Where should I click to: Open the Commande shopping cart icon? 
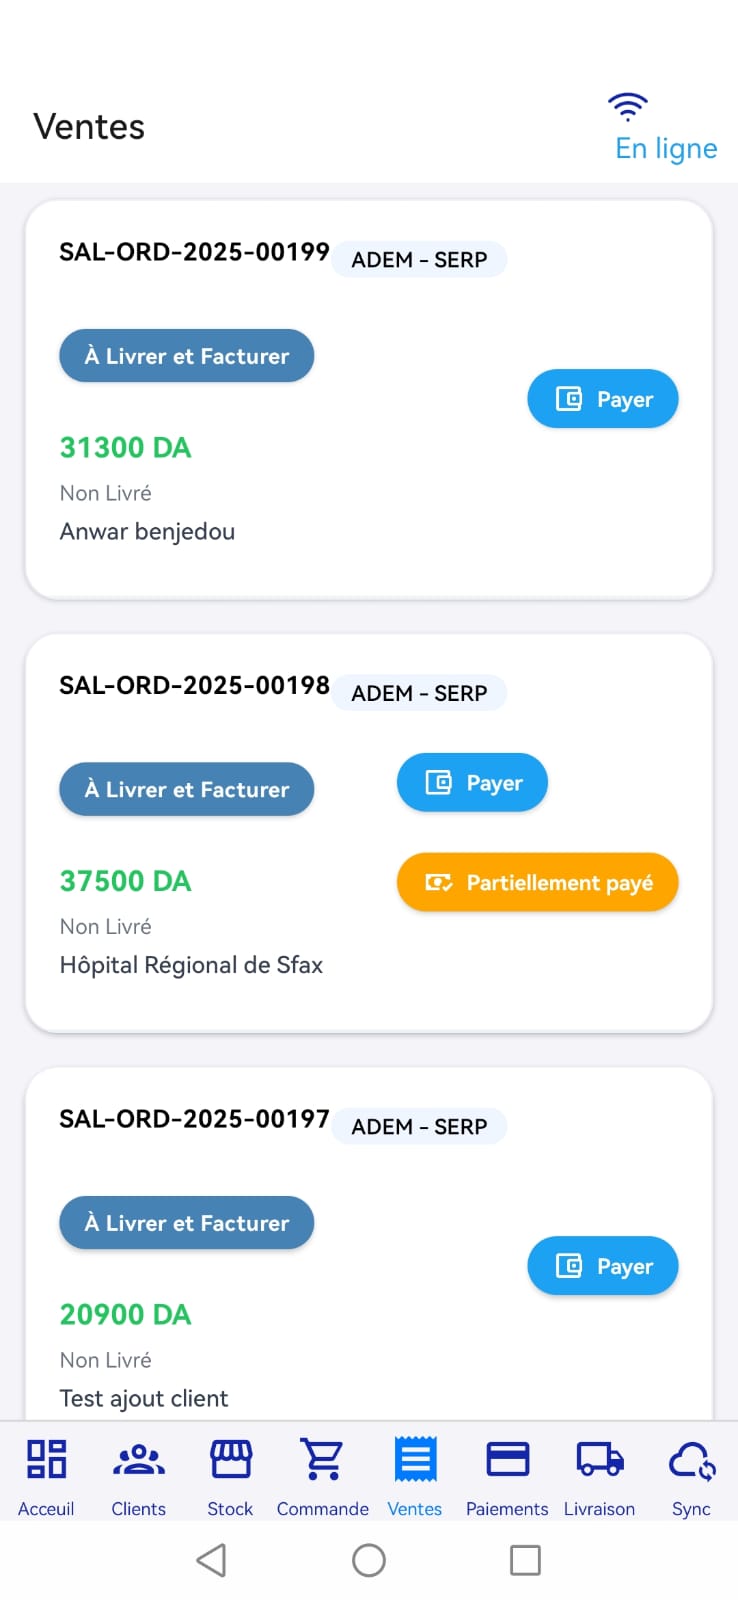click(323, 1460)
